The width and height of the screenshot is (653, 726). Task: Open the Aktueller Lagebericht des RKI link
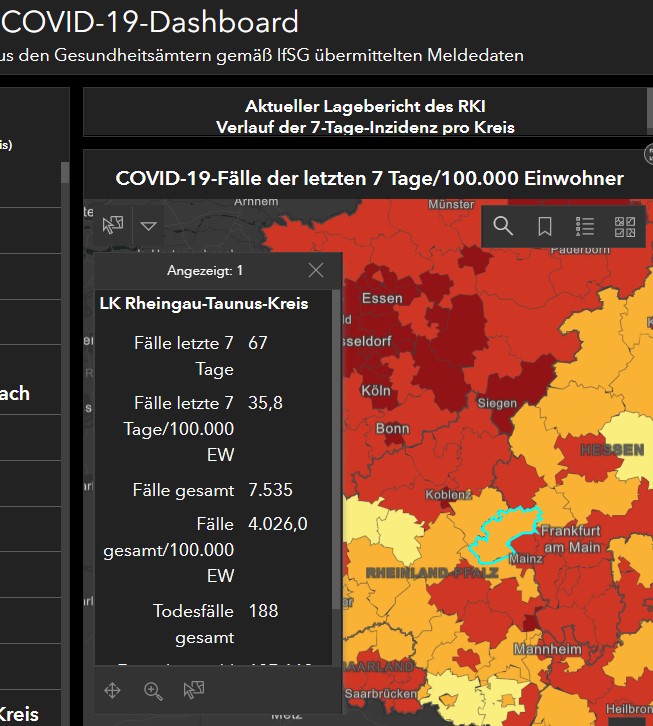click(x=364, y=106)
